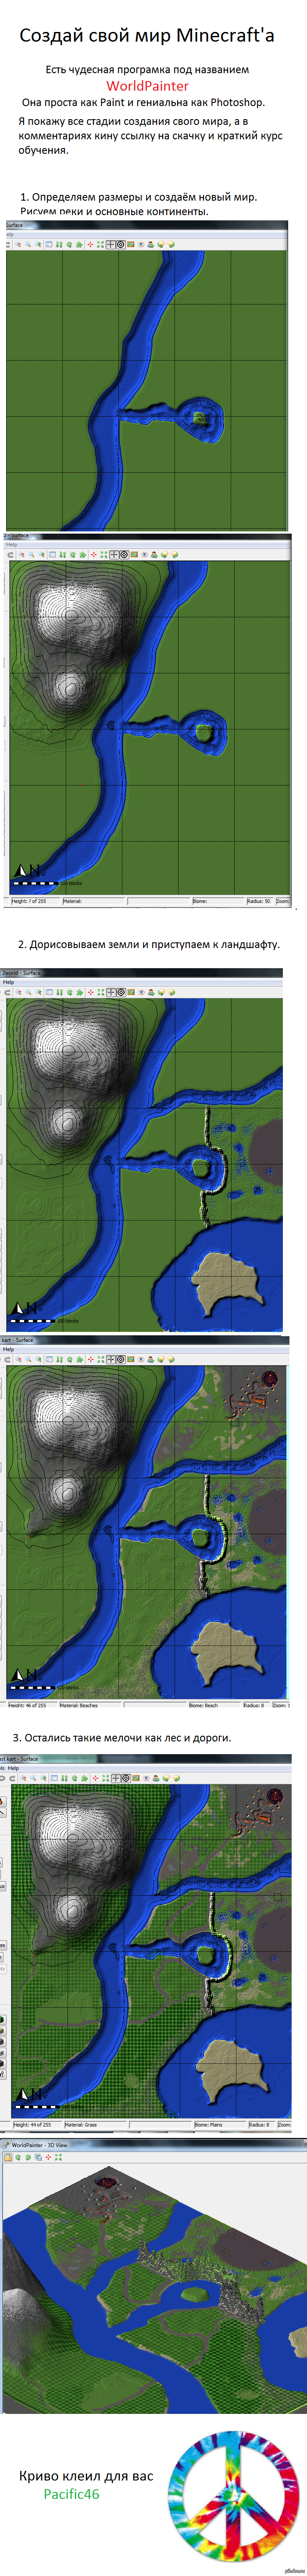Click the circle target icon in the Radius: 50 window toolbar
The height and width of the screenshot is (2576, 307).
pyautogui.click(x=125, y=554)
